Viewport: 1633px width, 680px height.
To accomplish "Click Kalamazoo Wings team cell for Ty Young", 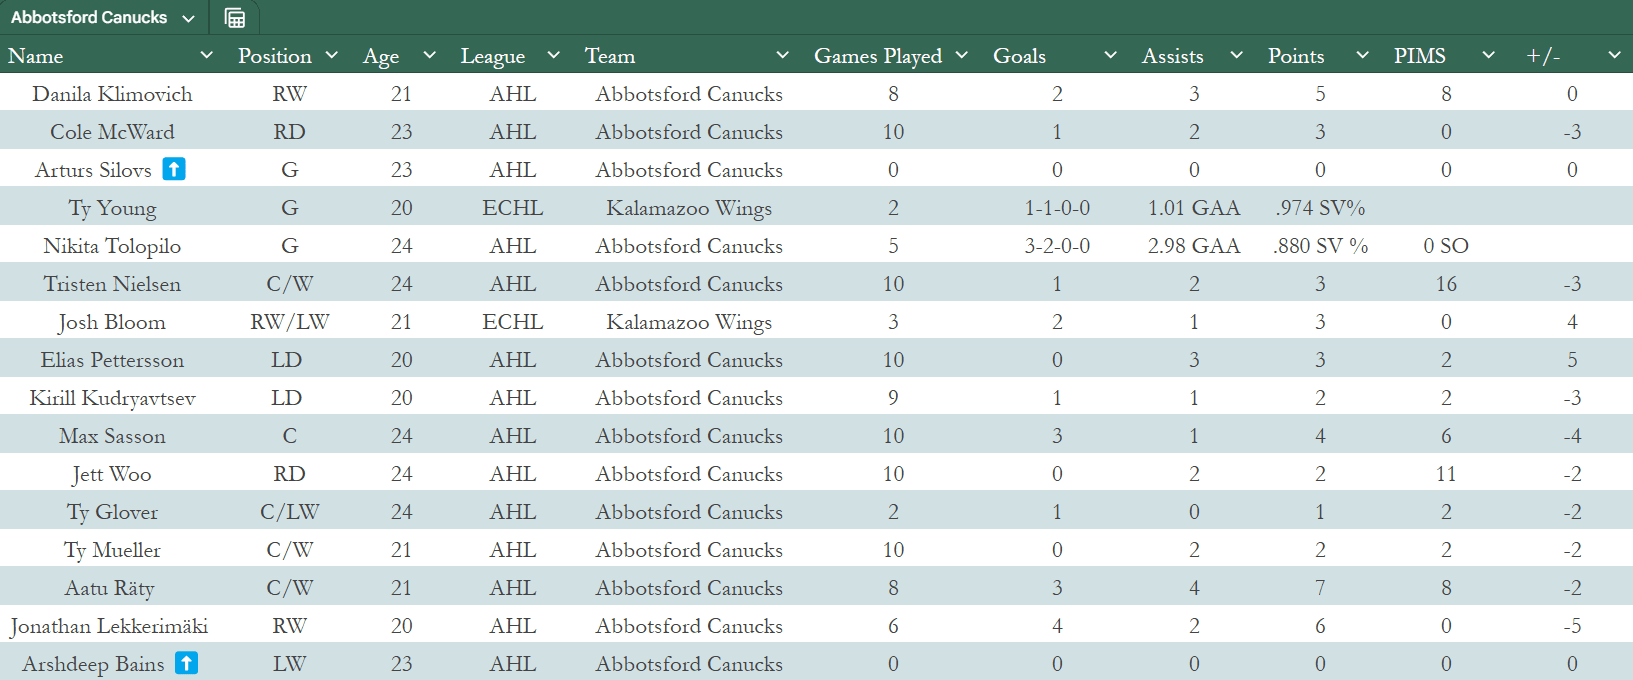I will point(689,208).
